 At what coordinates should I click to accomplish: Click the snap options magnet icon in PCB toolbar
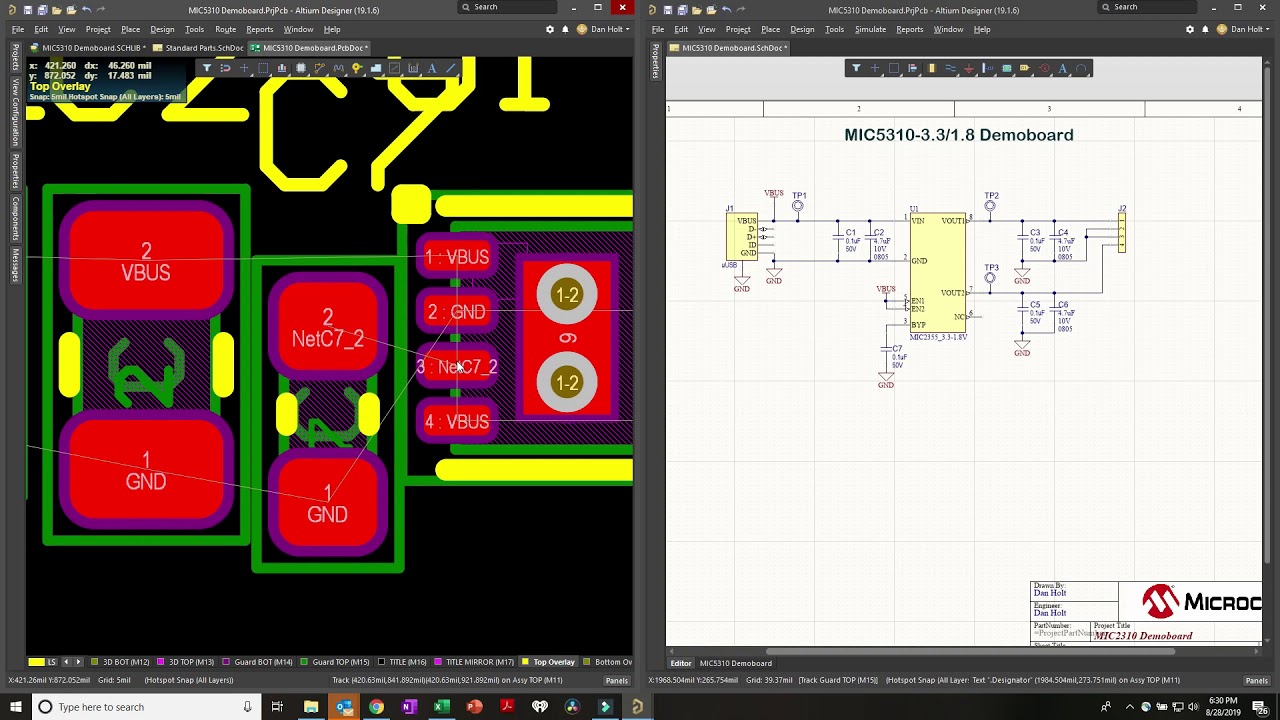(225, 68)
